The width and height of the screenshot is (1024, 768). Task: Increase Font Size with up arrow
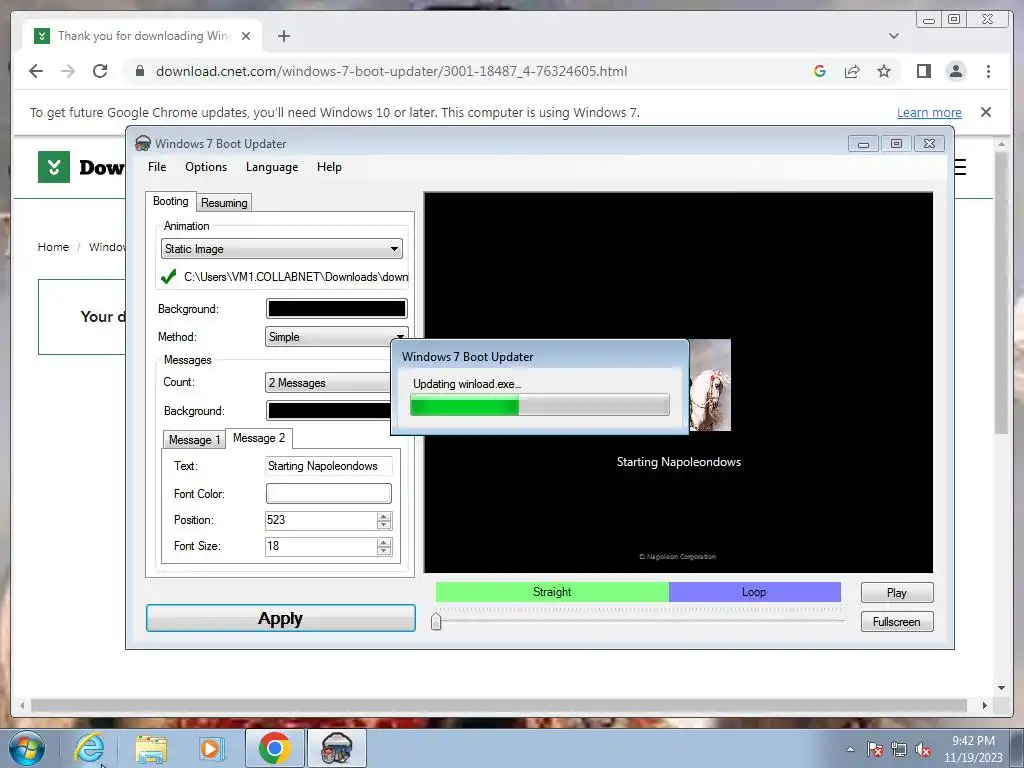[x=384, y=542]
